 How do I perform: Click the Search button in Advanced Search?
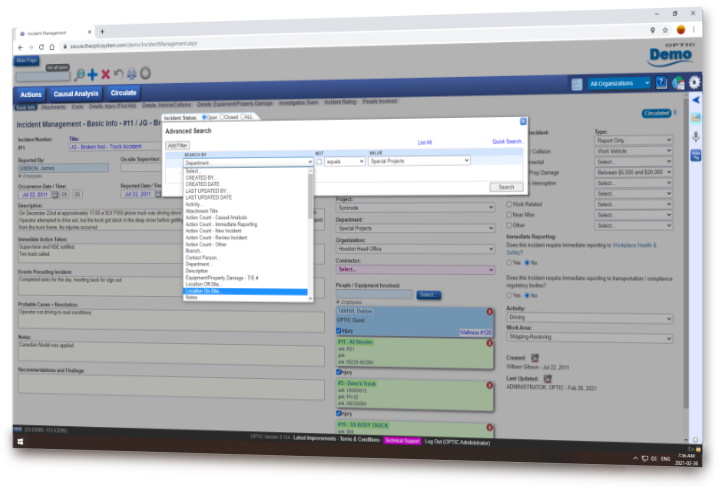[x=506, y=187]
